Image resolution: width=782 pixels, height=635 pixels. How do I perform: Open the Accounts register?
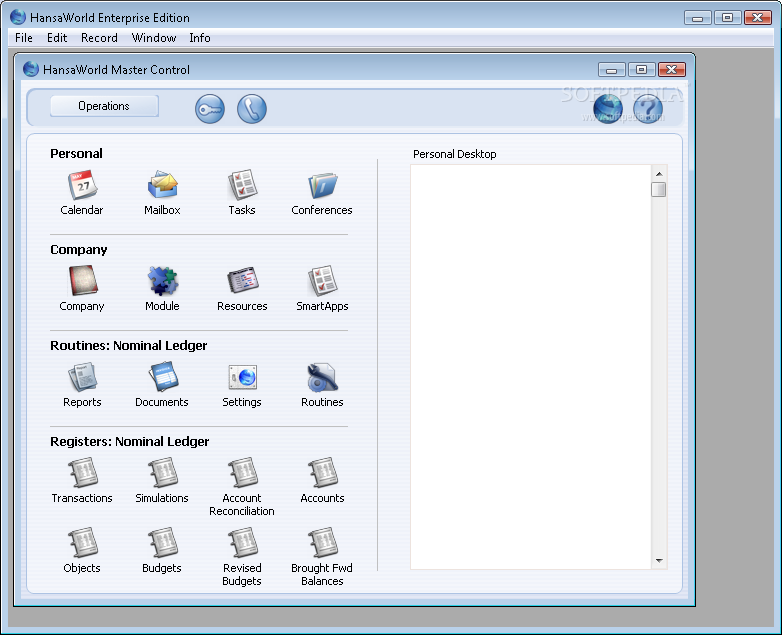point(322,472)
